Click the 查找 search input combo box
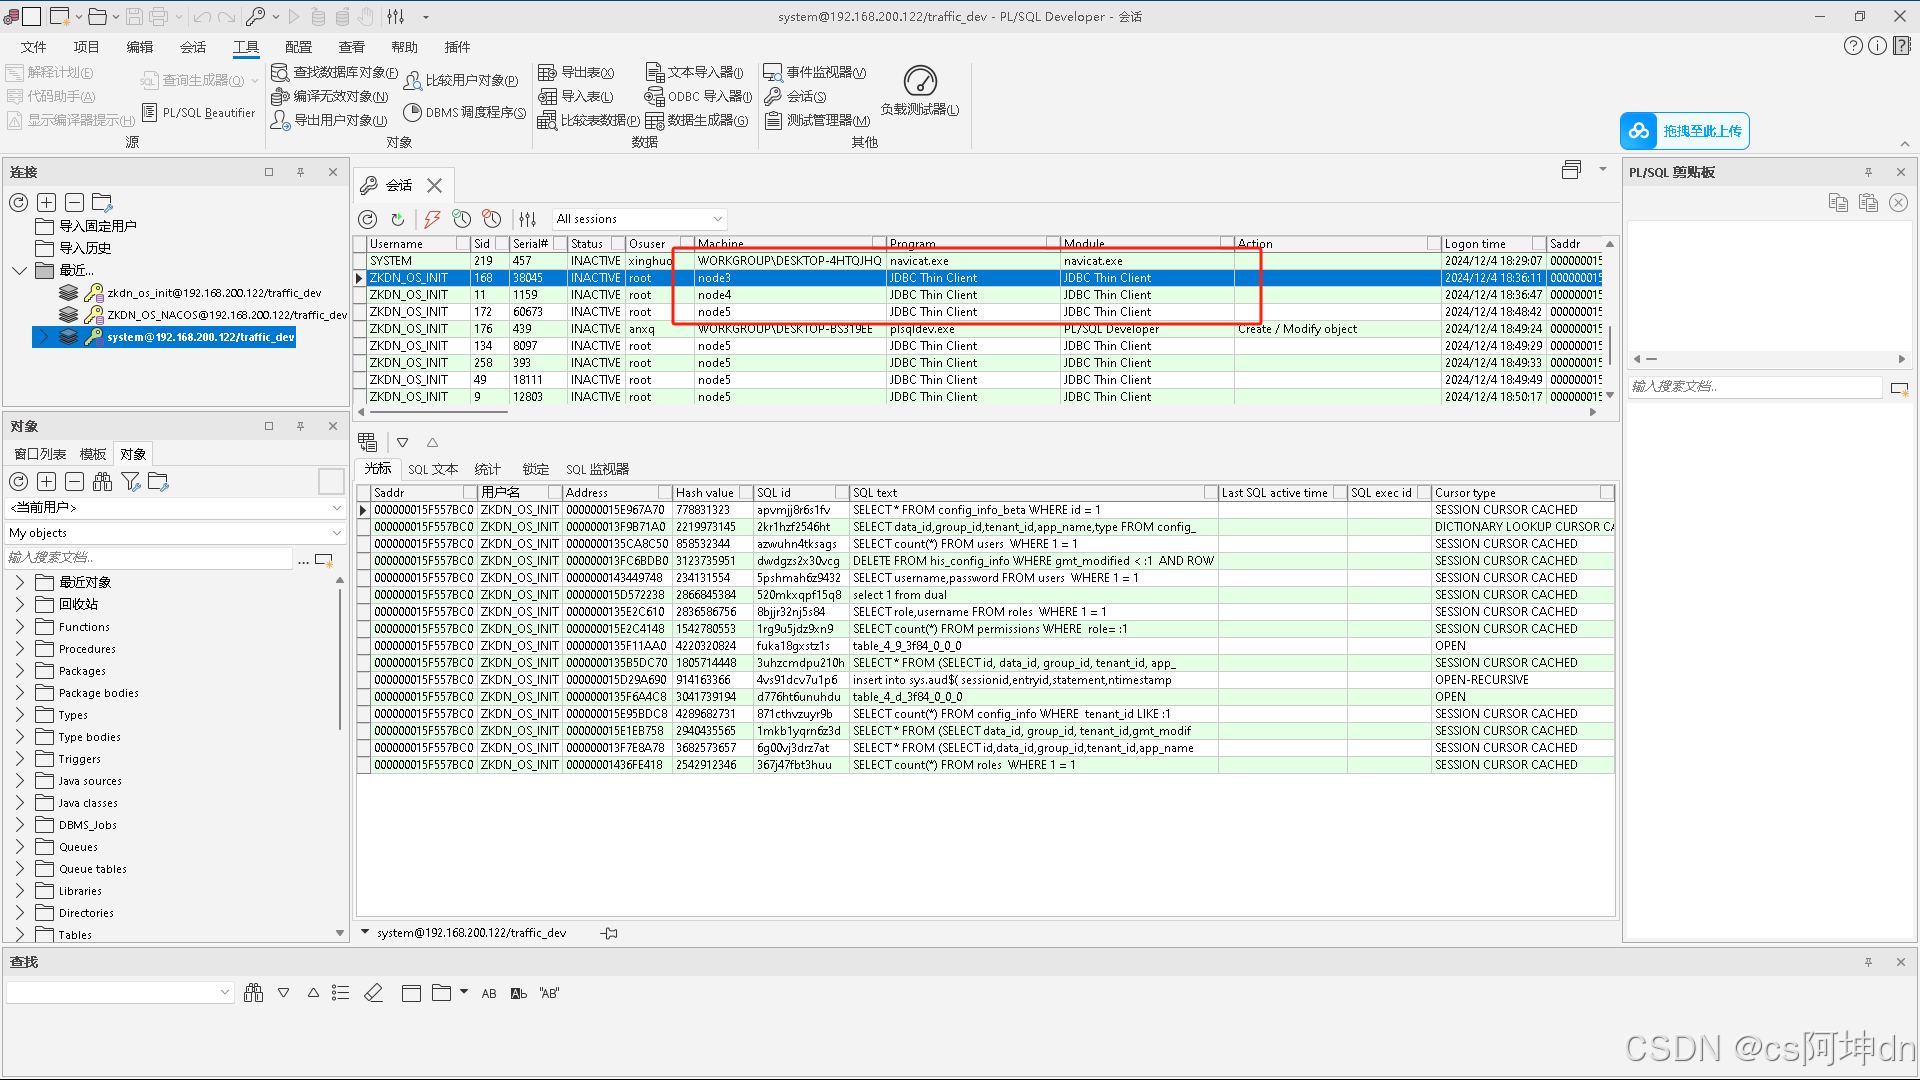This screenshot has height=1080, width=1920. click(x=119, y=993)
